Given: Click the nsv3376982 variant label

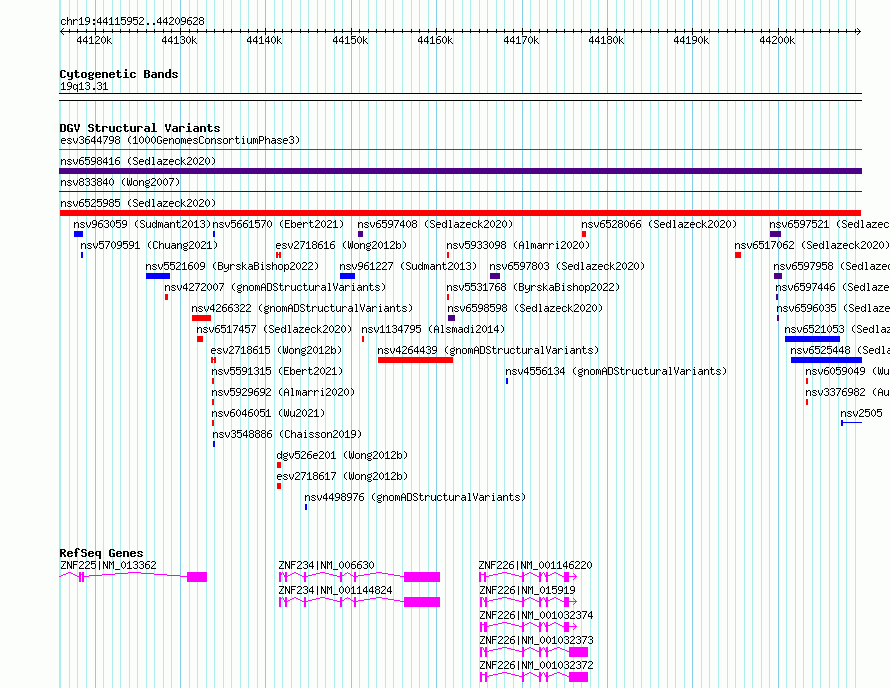Looking at the screenshot, I should click(847, 392).
